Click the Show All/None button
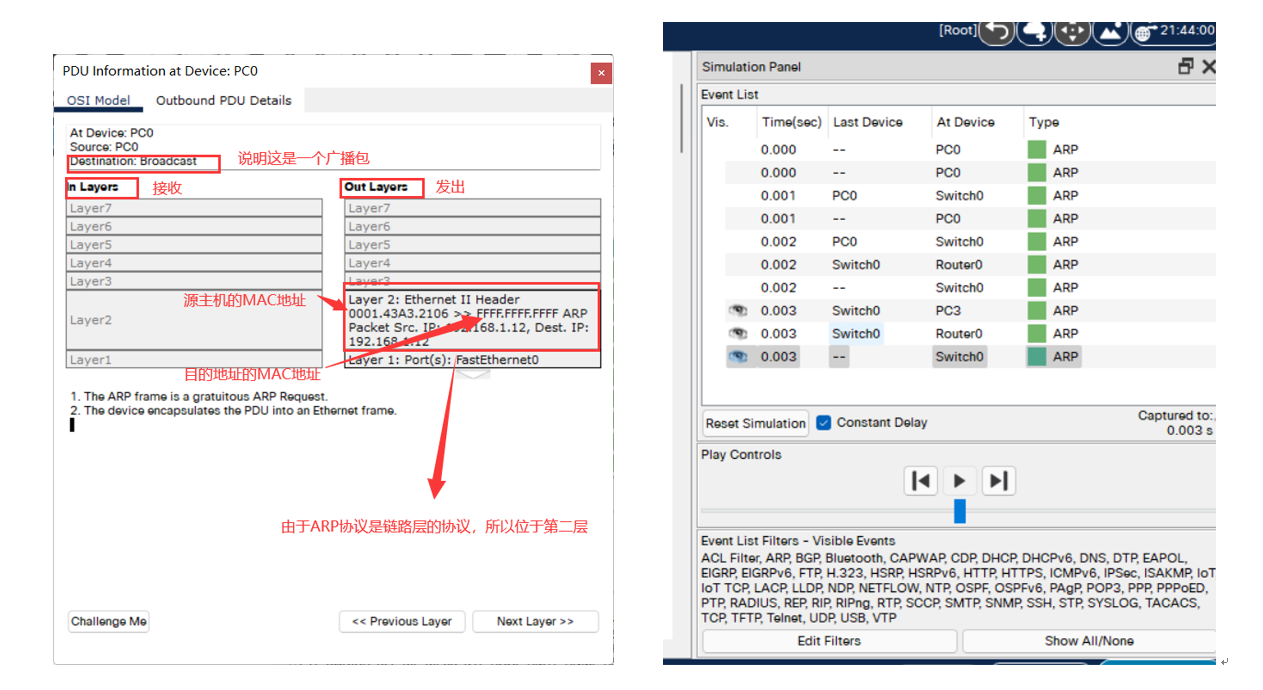This screenshot has height=690, width=1263. 1089,641
